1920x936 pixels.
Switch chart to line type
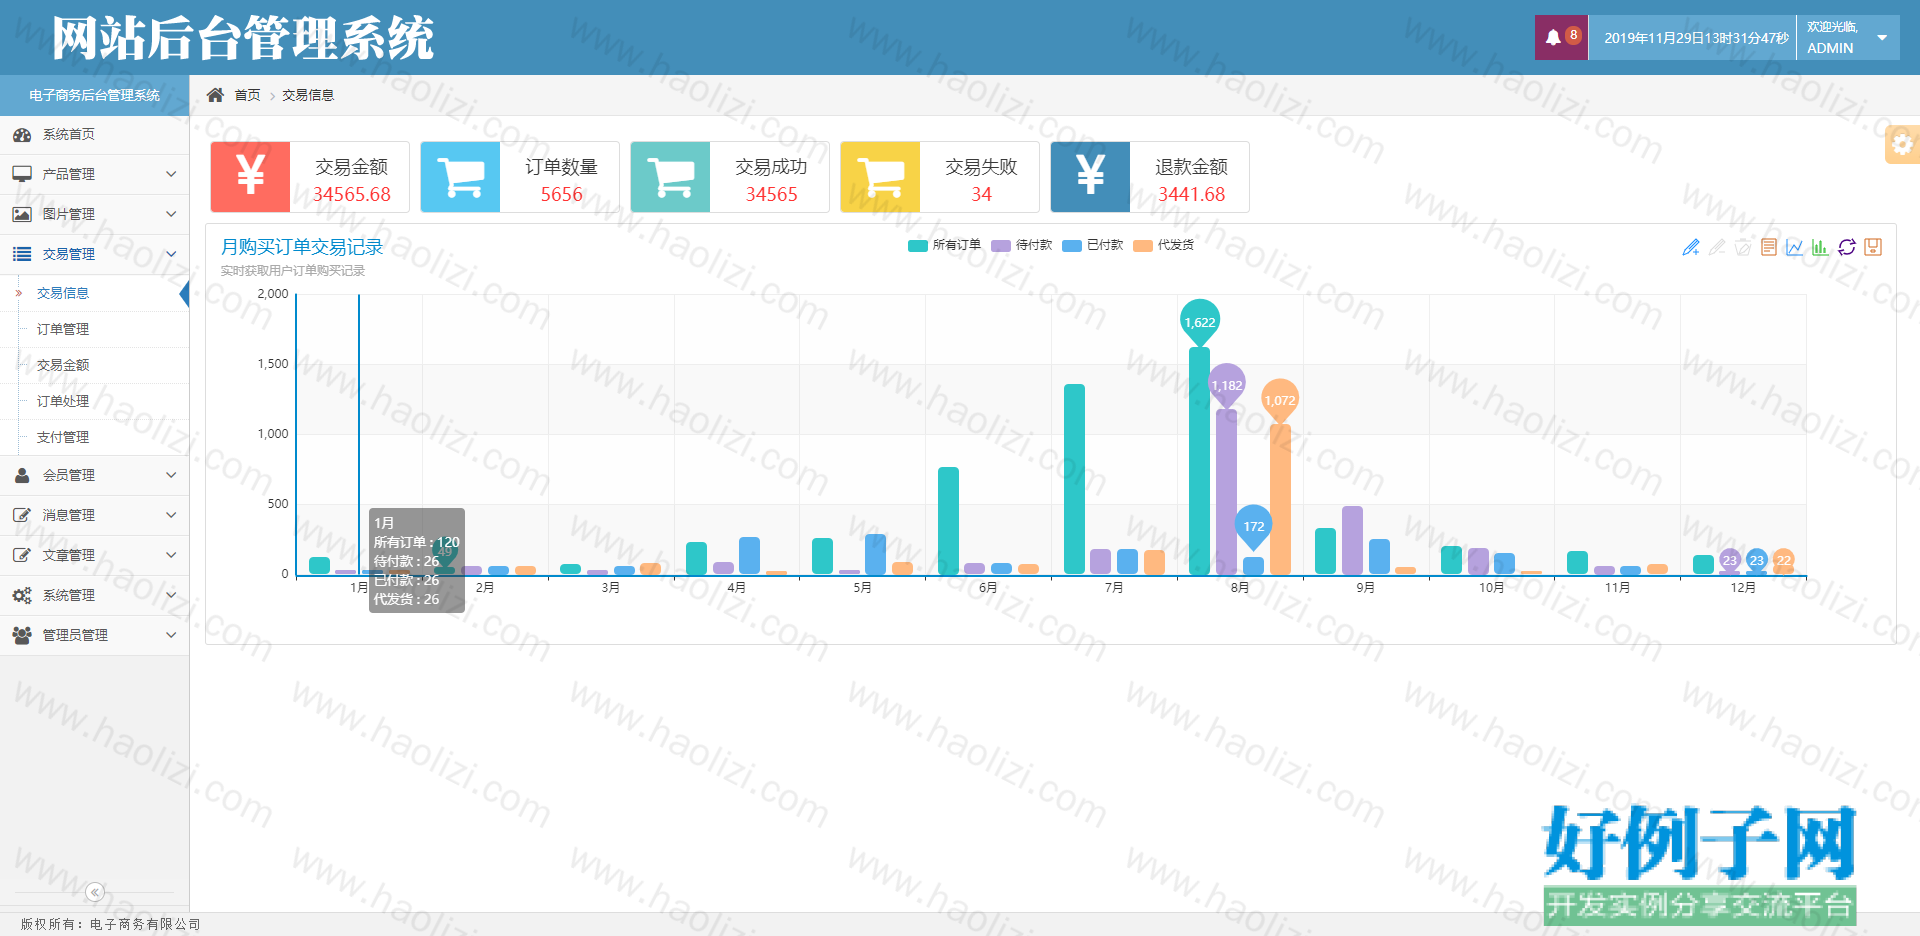point(1795,247)
